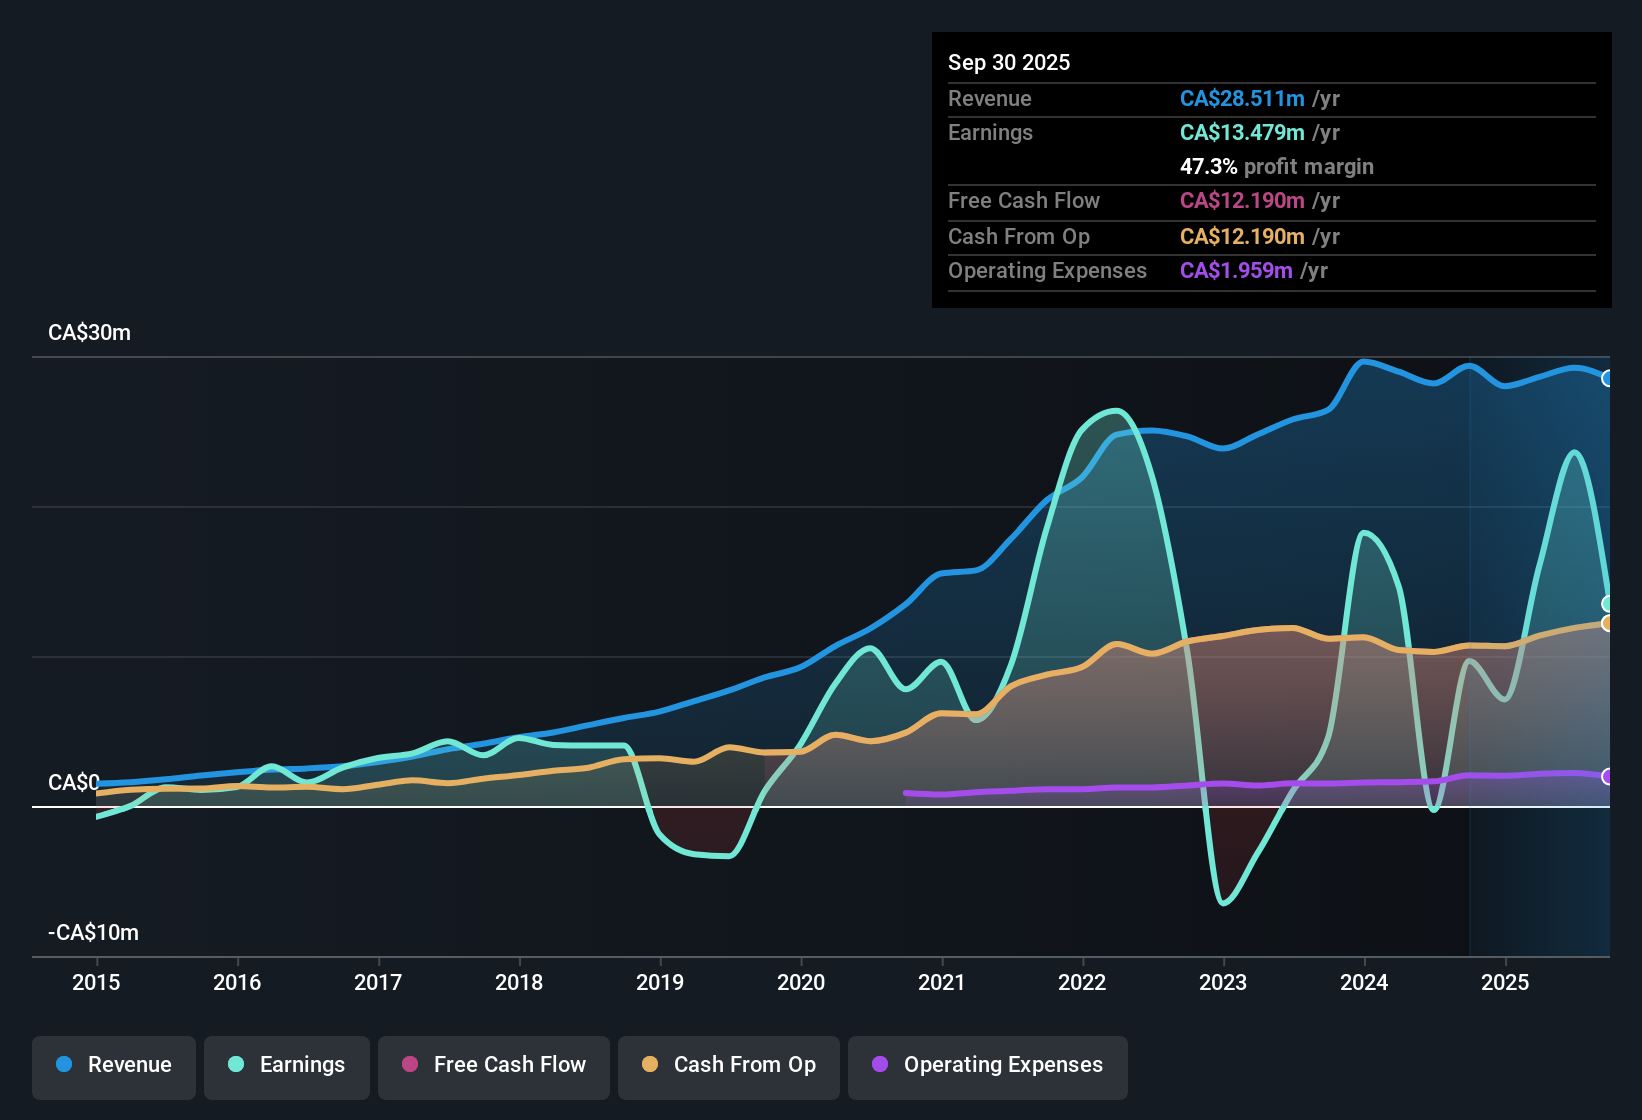Click the 2020 label on the time axis
The height and width of the screenshot is (1120, 1642).
[x=801, y=983]
